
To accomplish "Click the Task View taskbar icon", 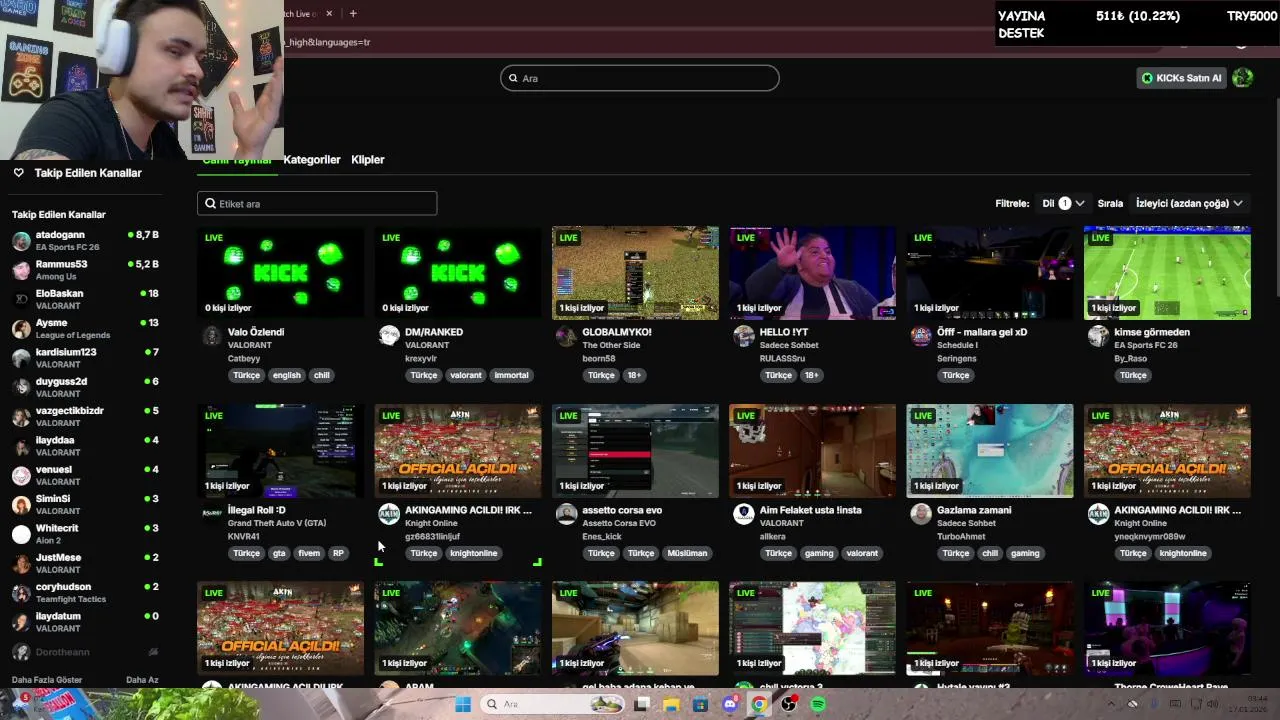I will [x=642, y=704].
